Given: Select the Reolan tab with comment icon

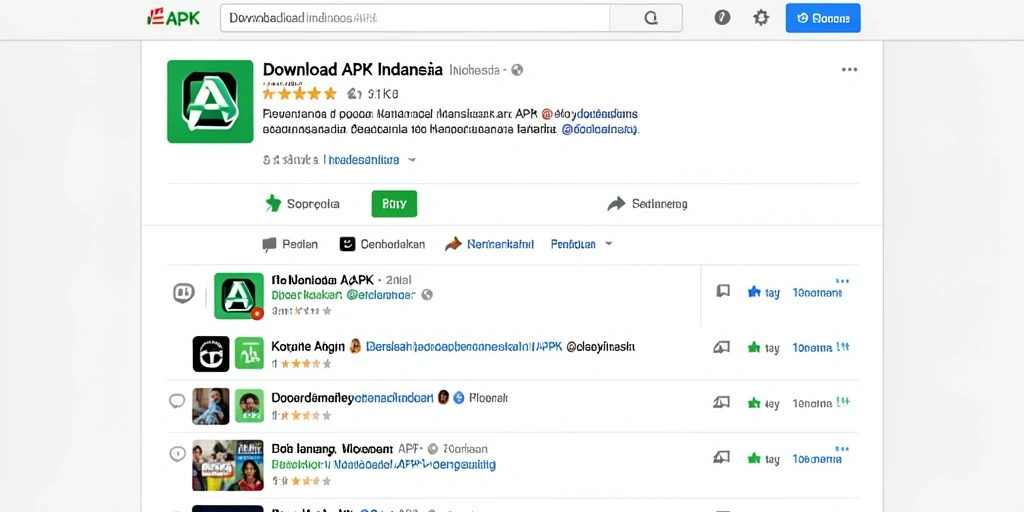Looking at the screenshot, I should [x=290, y=244].
